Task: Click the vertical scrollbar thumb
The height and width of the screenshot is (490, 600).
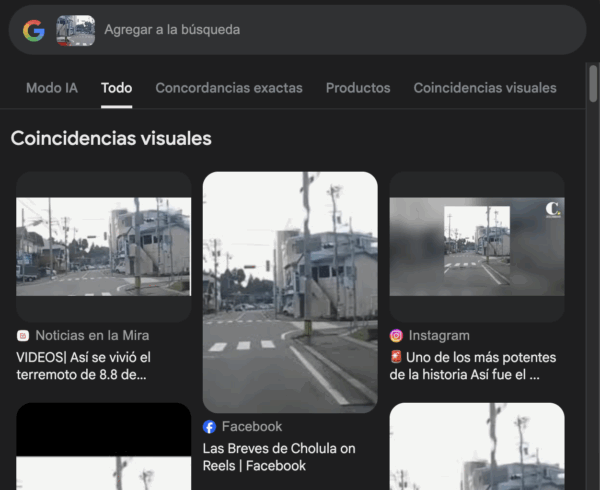Action: [593, 84]
